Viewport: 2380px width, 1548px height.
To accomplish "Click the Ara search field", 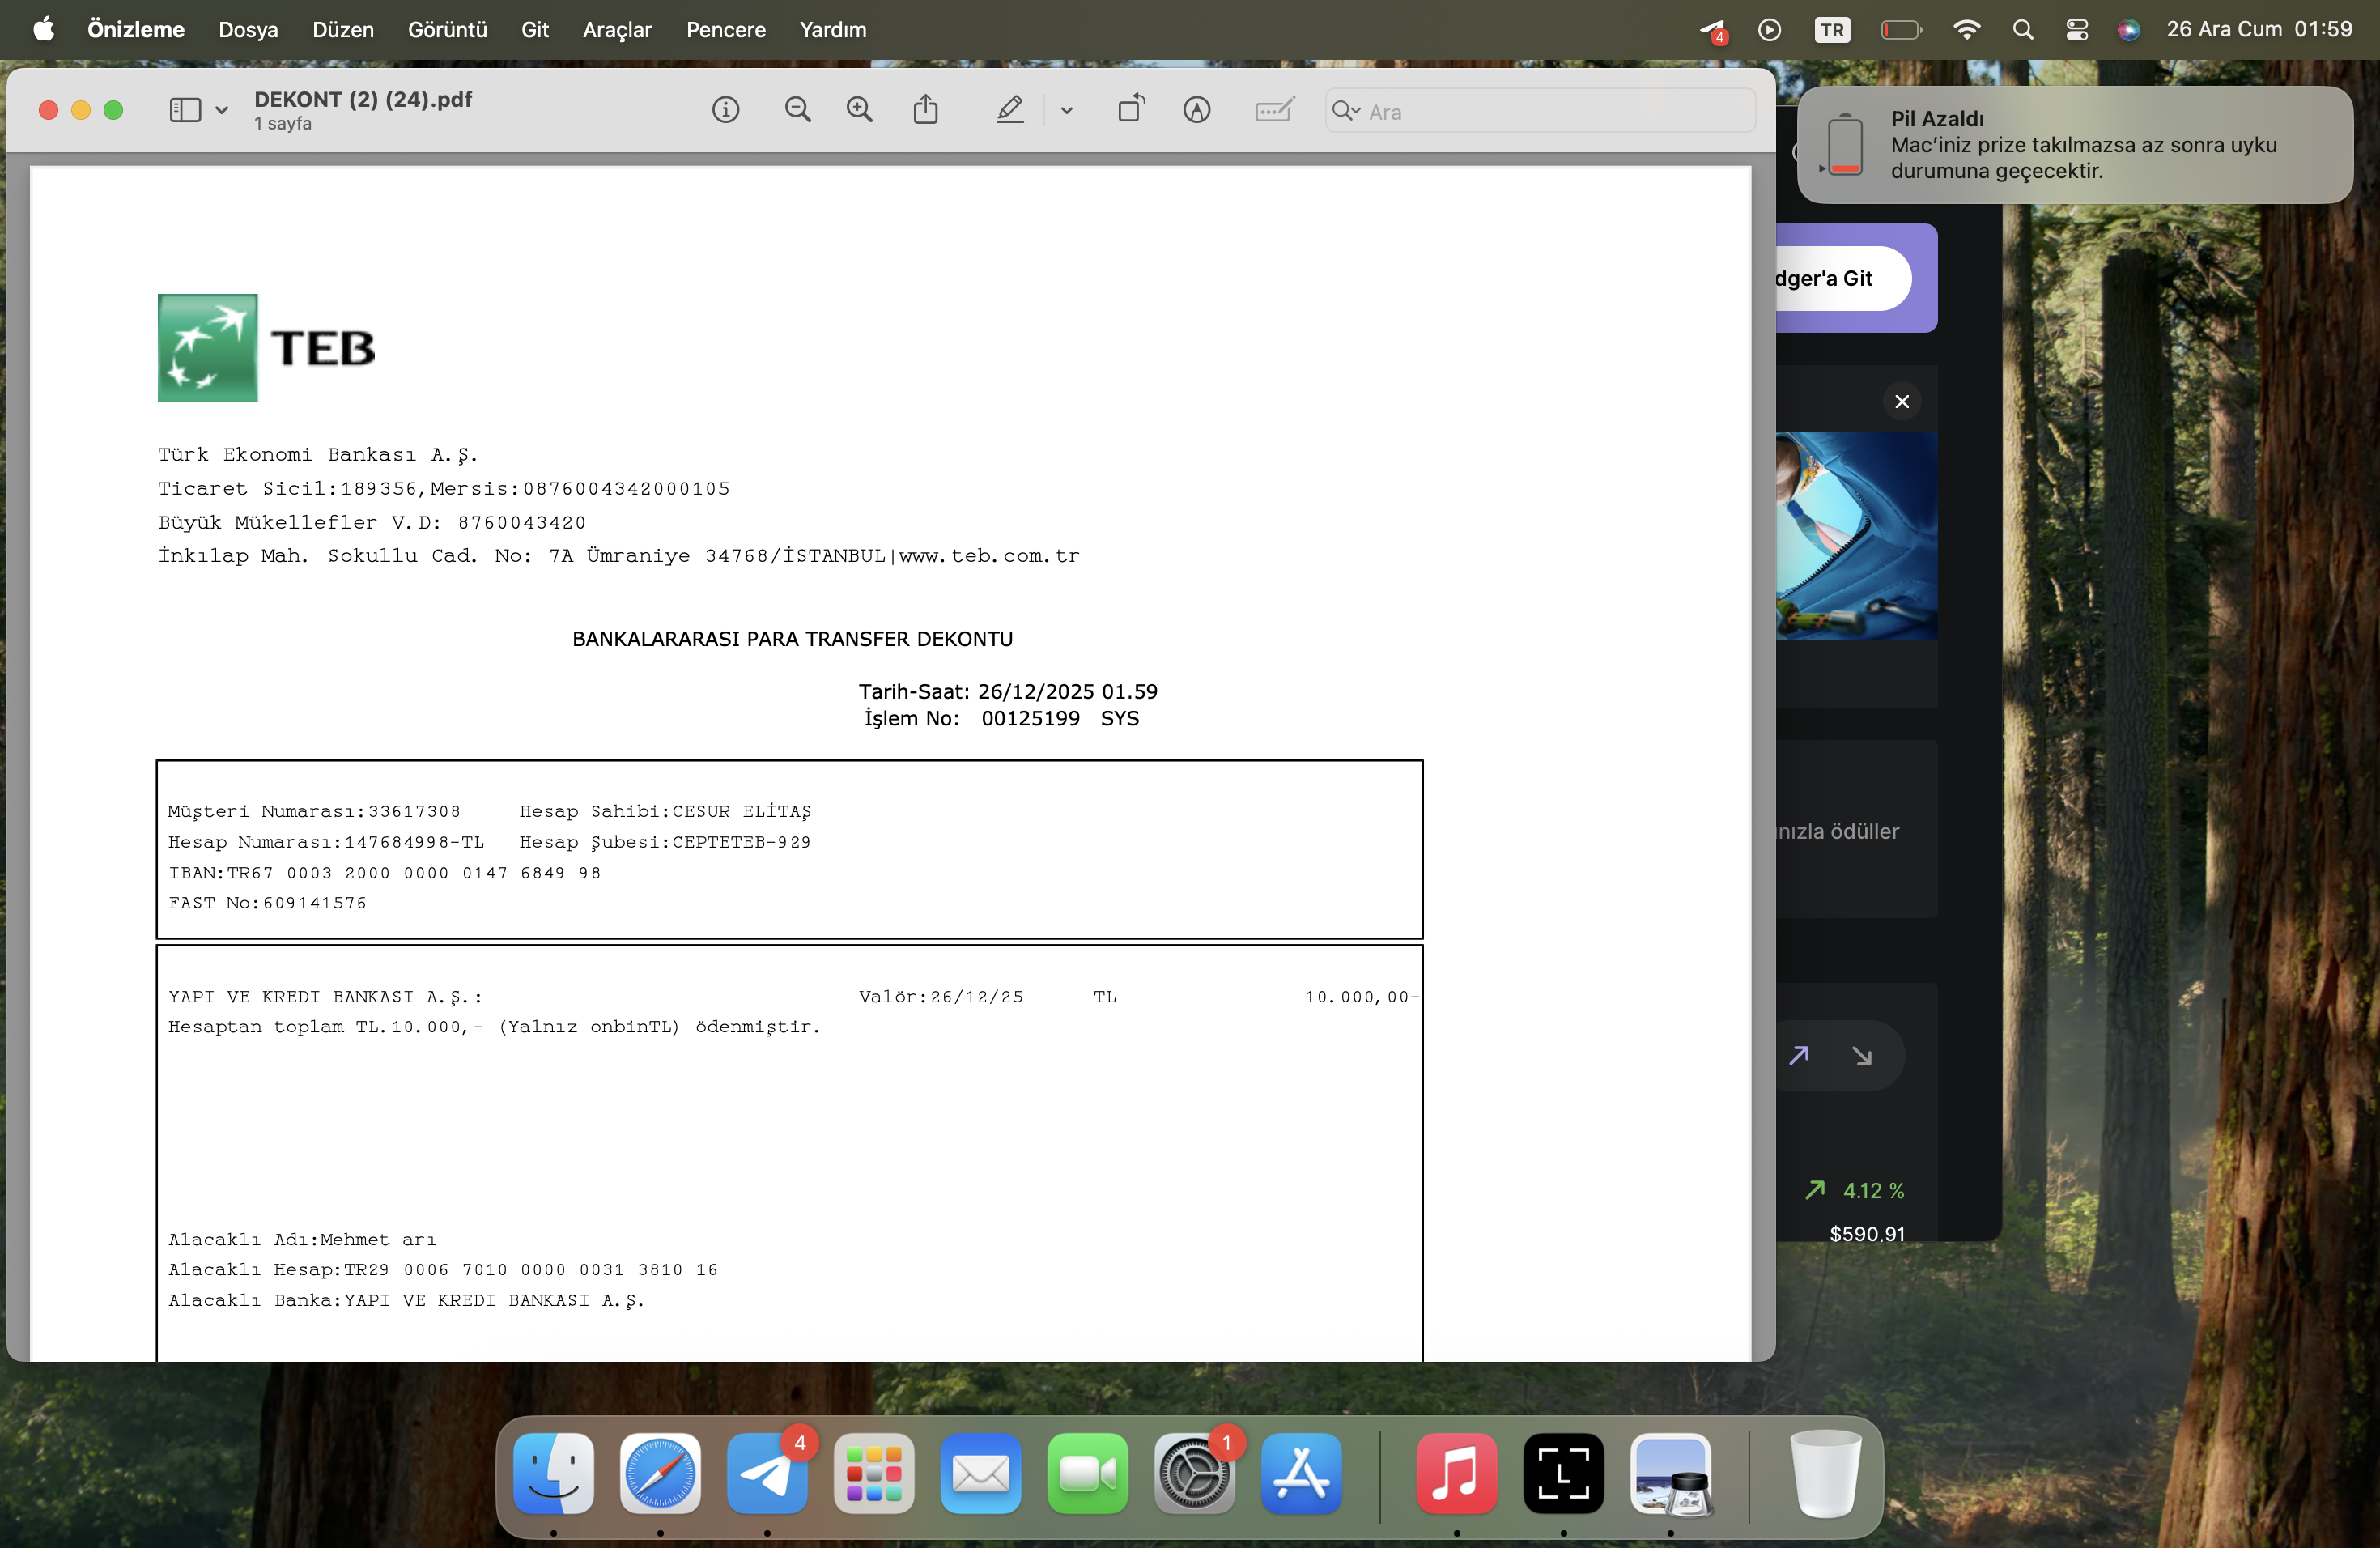I will click(x=1540, y=110).
